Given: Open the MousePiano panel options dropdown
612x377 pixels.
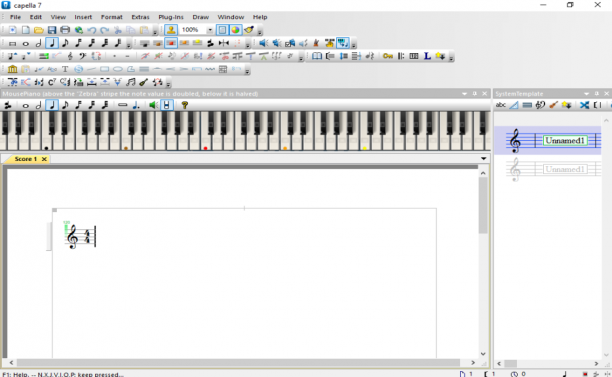Looking at the screenshot, I should point(464,94).
